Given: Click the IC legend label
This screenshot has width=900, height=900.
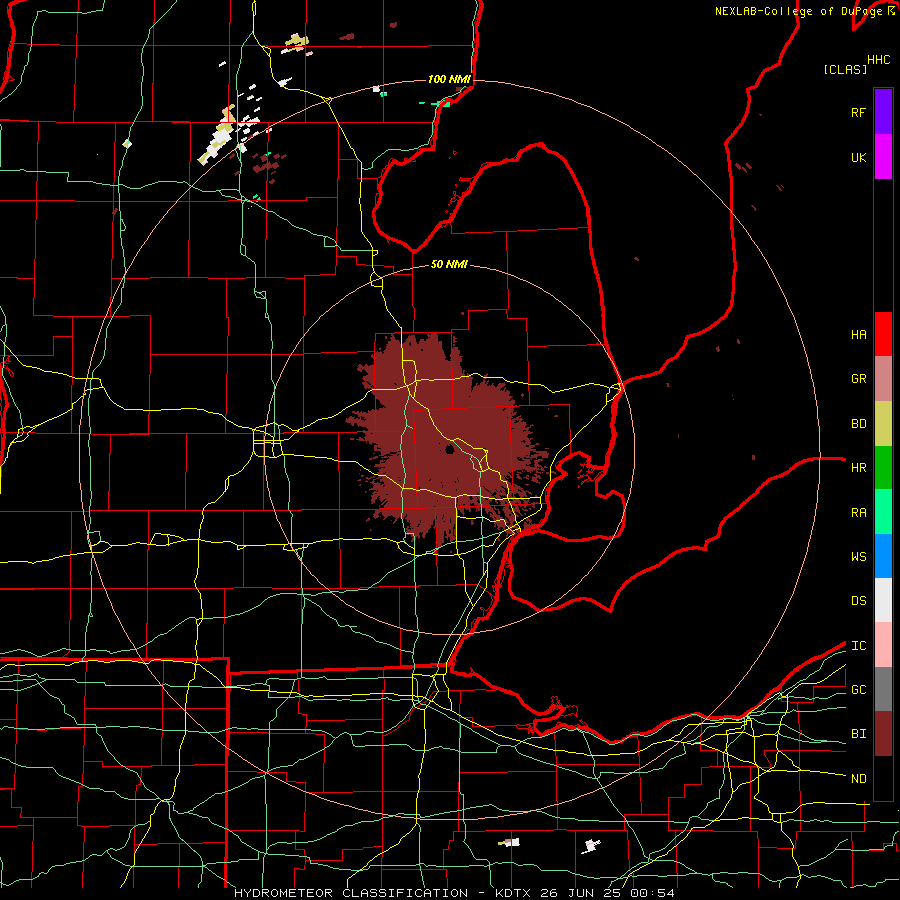Looking at the screenshot, I should click(858, 645).
